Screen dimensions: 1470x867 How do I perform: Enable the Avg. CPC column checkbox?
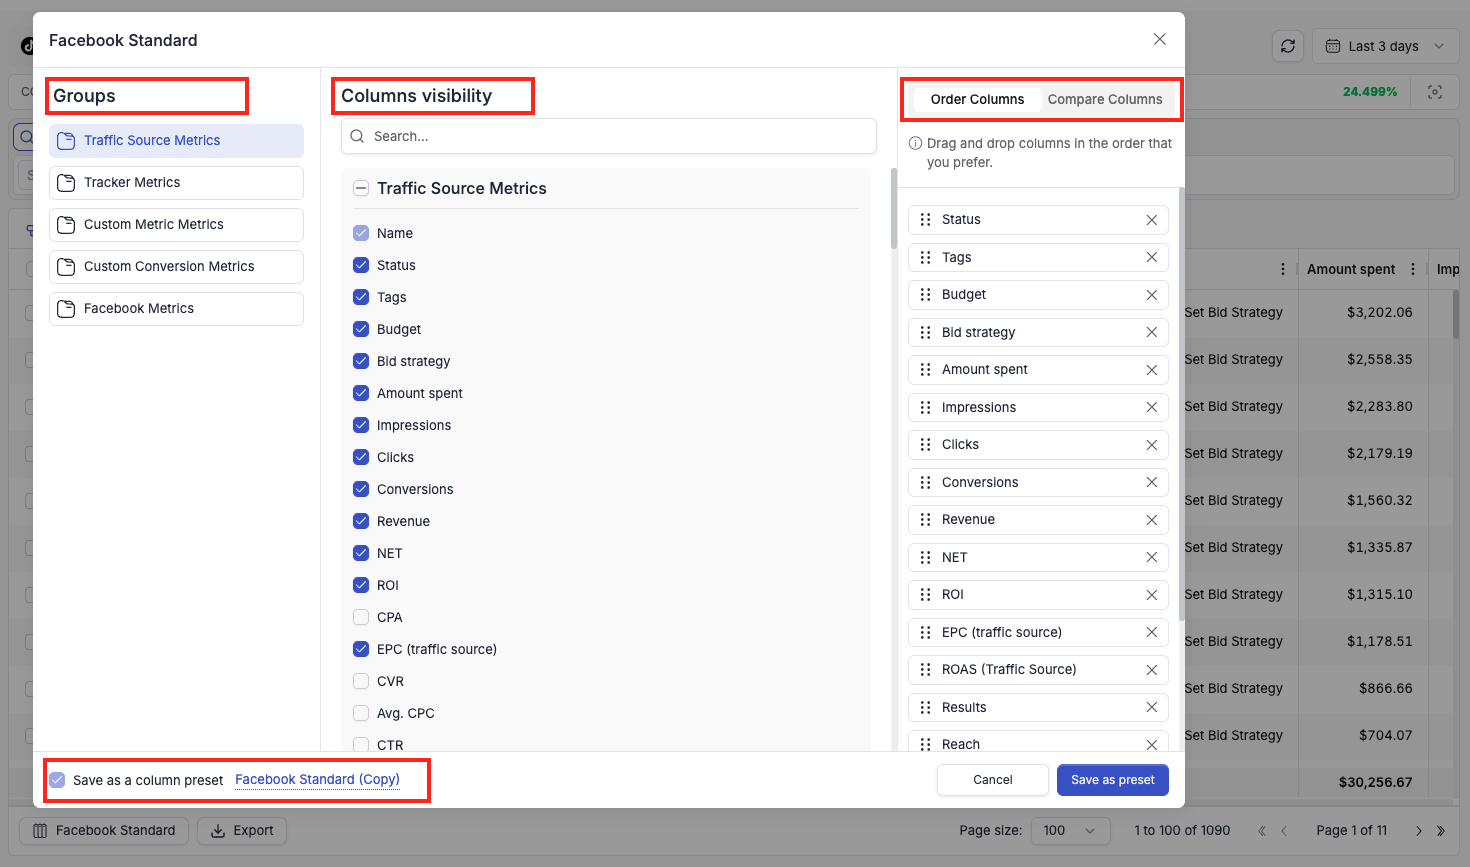click(x=361, y=713)
